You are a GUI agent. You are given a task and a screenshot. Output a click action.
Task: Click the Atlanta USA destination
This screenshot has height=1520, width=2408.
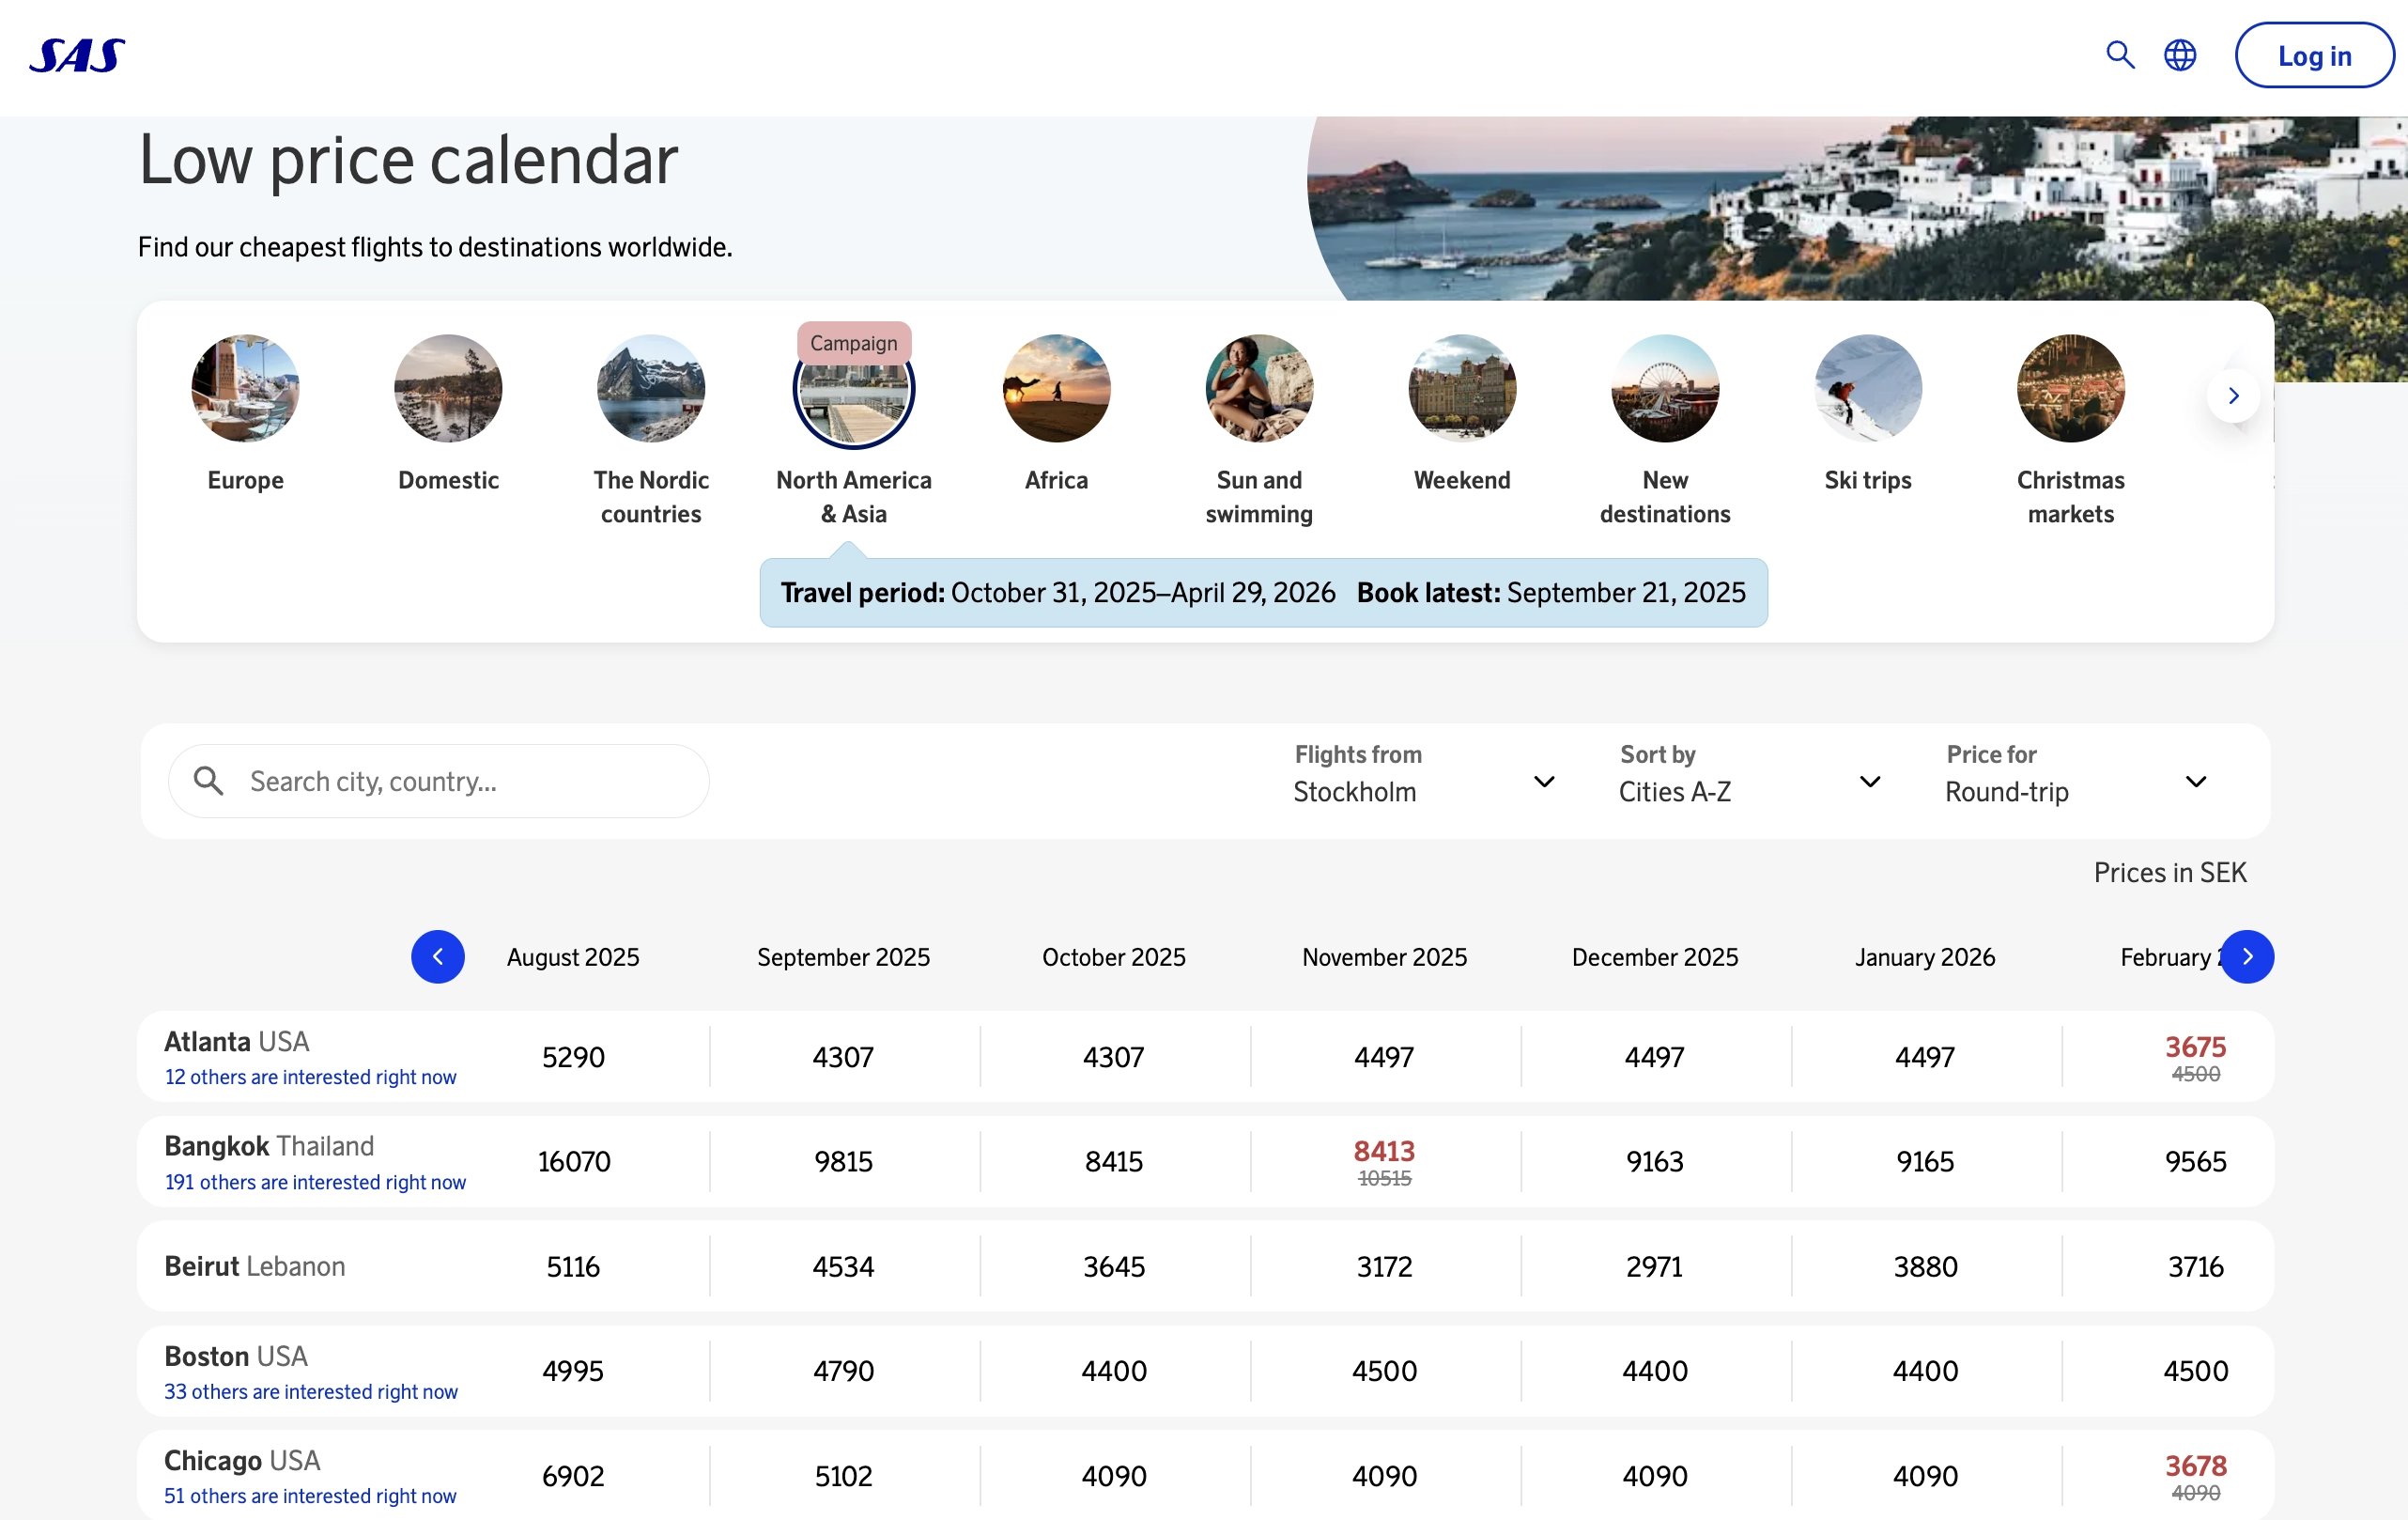pos(237,1042)
